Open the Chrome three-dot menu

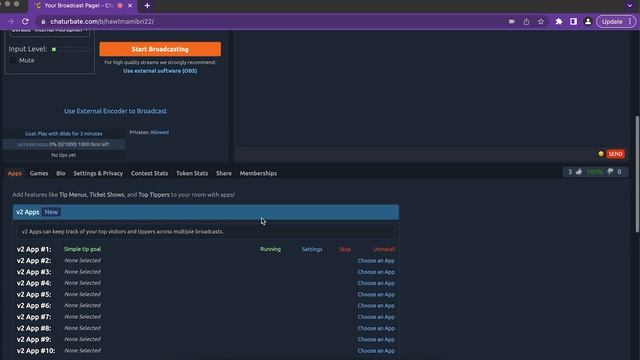pos(630,22)
